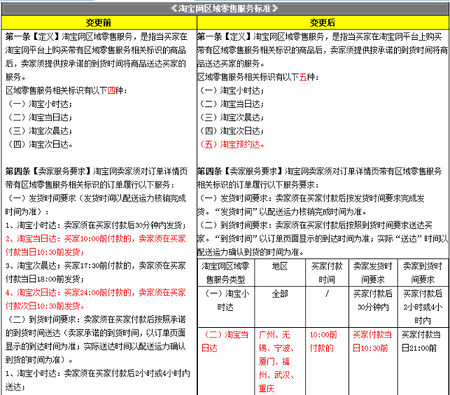Click (三)淘宝次晨达 in the left list
This screenshot has height=395, width=450.
tap(40, 131)
